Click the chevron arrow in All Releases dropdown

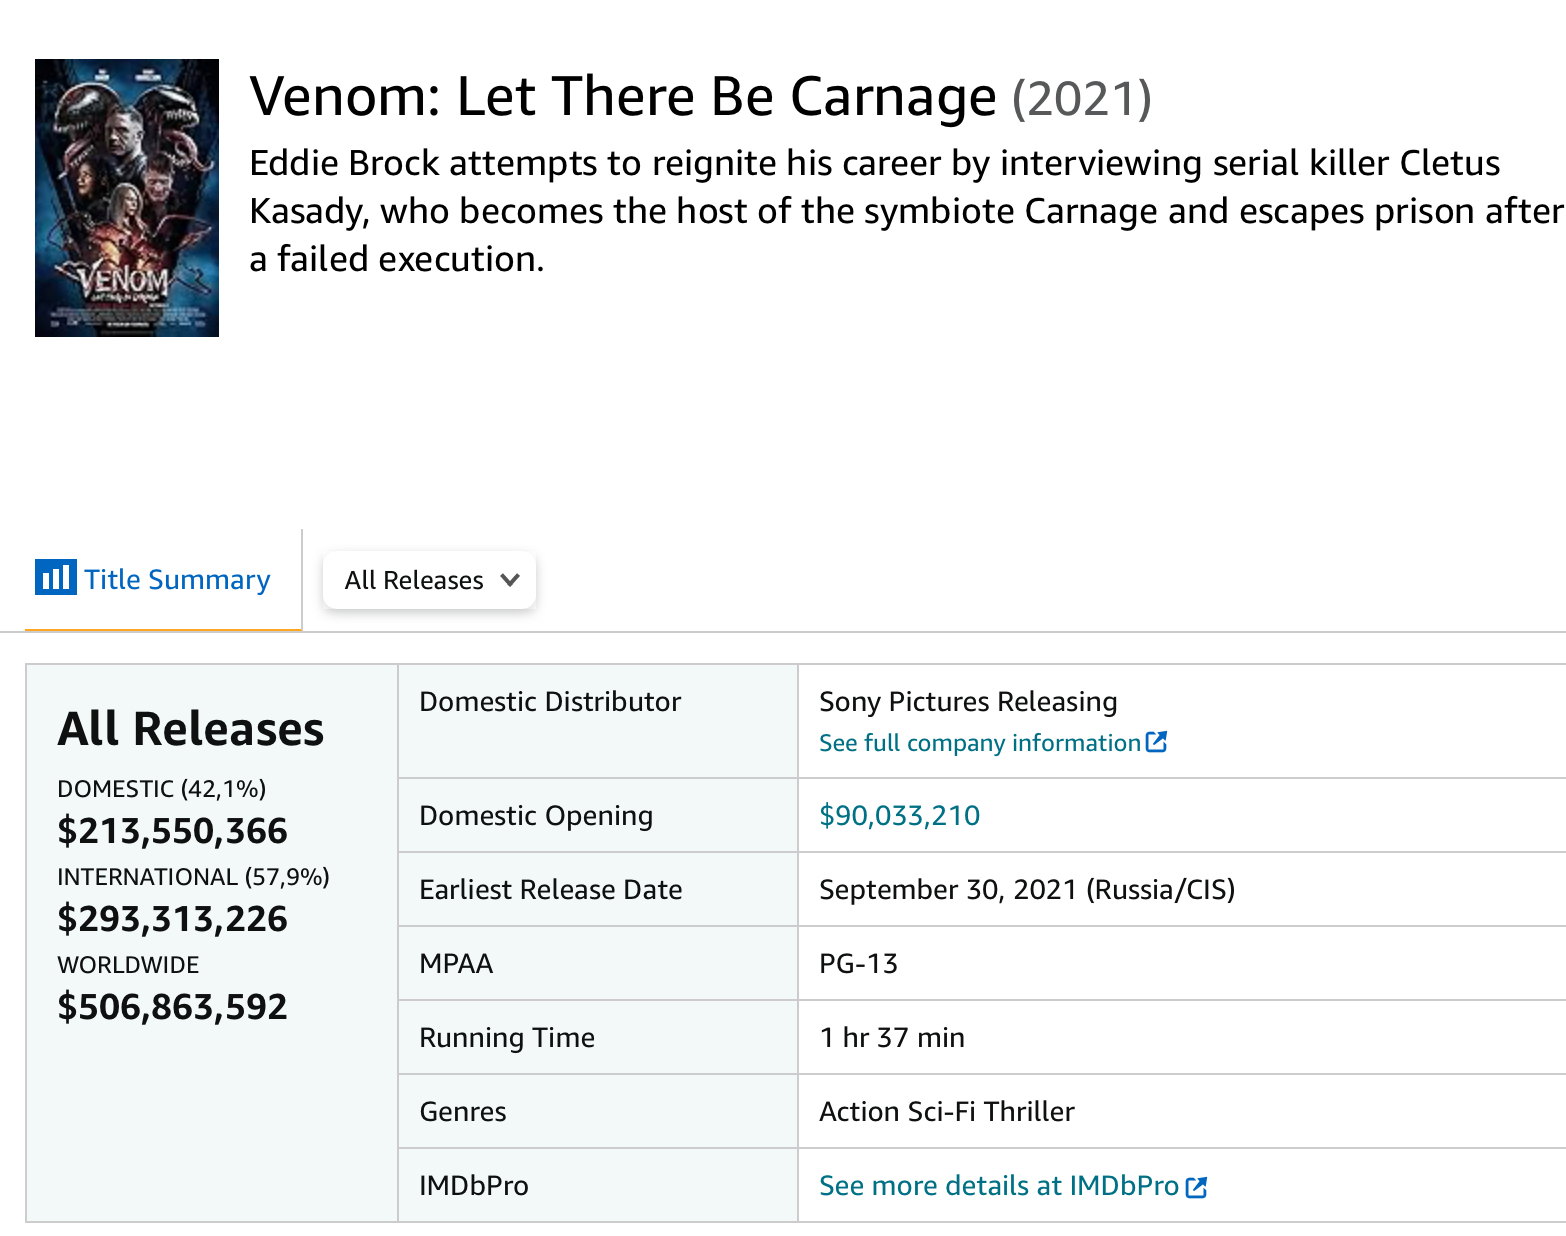tap(510, 580)
